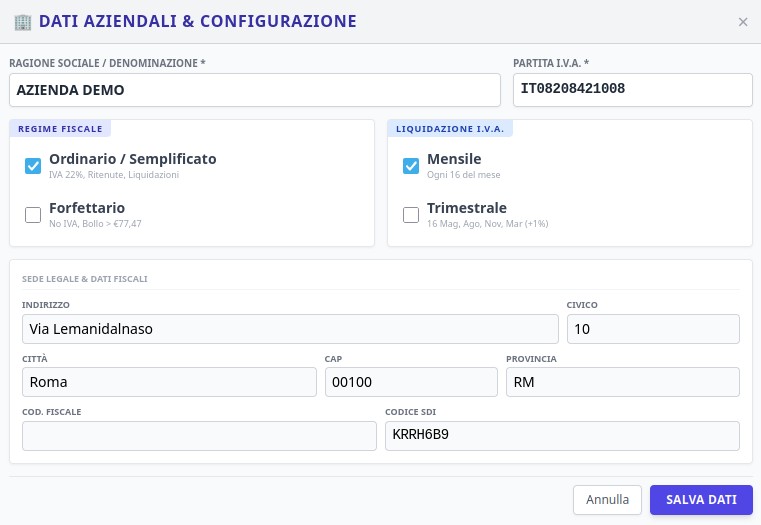Enable the Forfettario regime checkbox

pyautogui.click(x=33, y=214)
